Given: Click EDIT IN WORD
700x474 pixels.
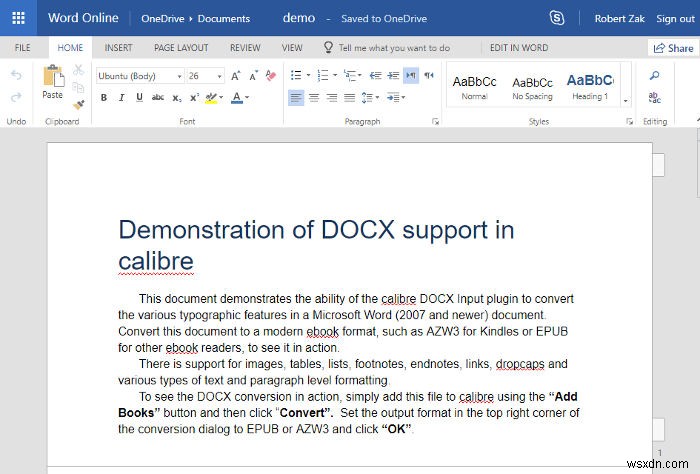Looking at the screenshot, I should click(x=519, y=48).
